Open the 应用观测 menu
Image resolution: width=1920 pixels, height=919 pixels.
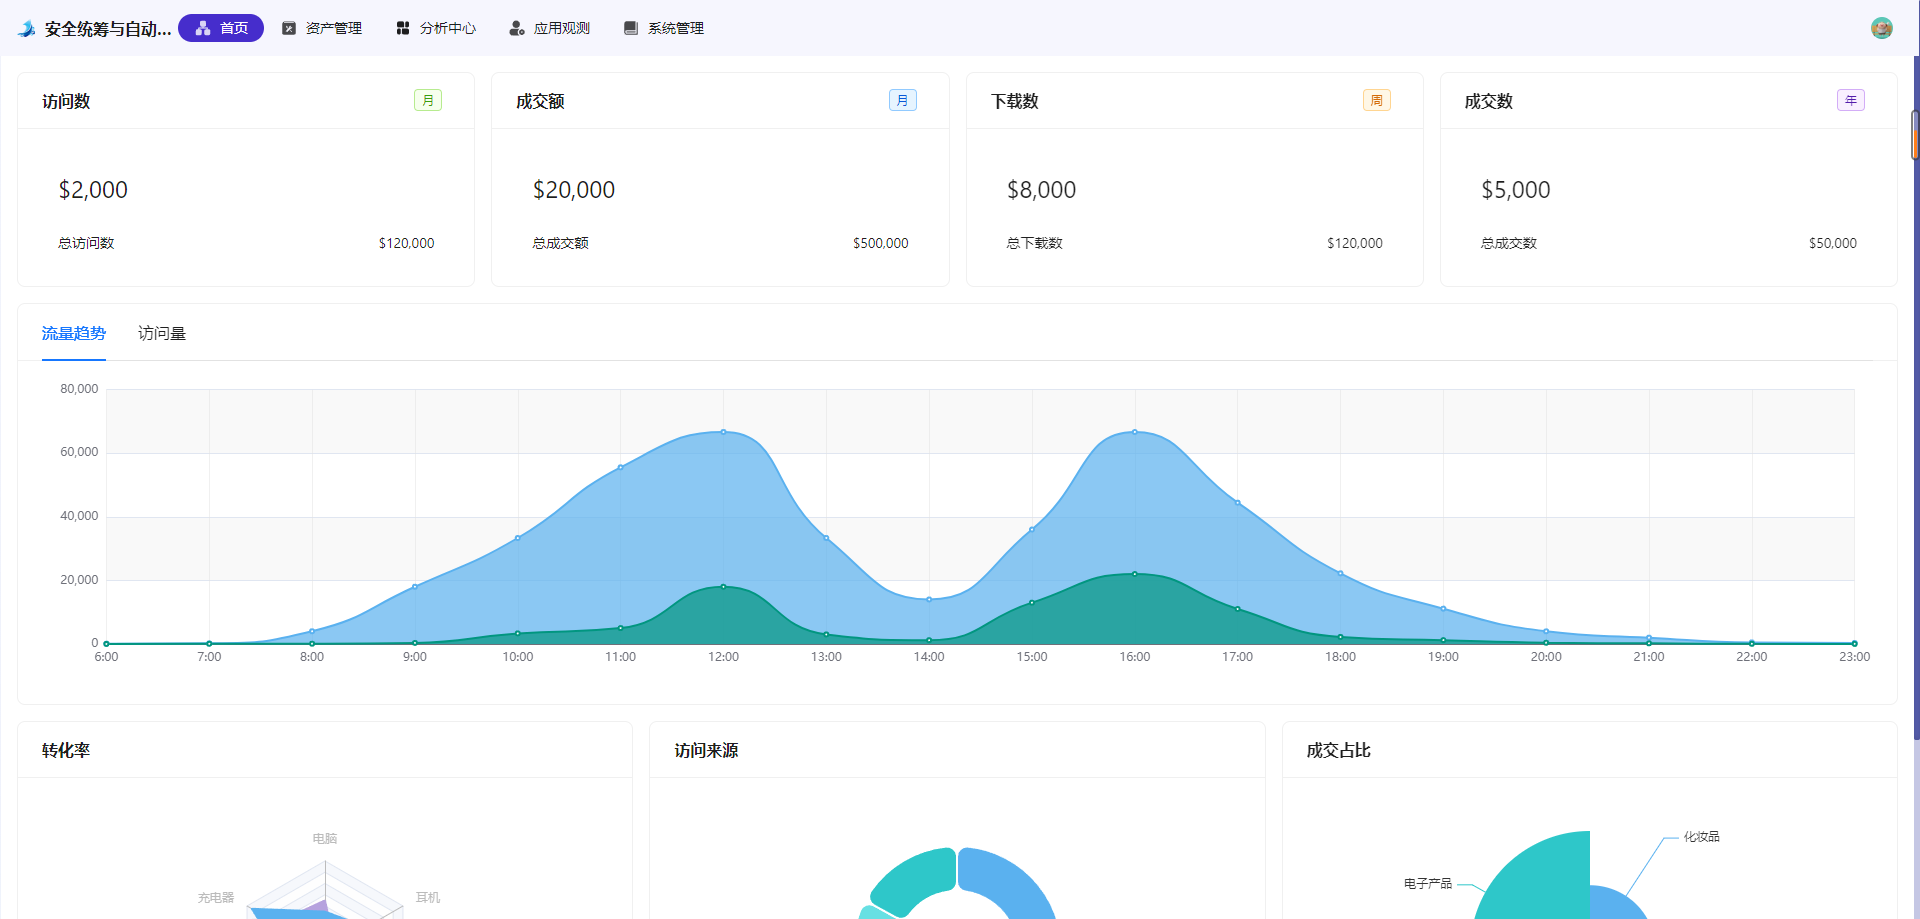550,28
